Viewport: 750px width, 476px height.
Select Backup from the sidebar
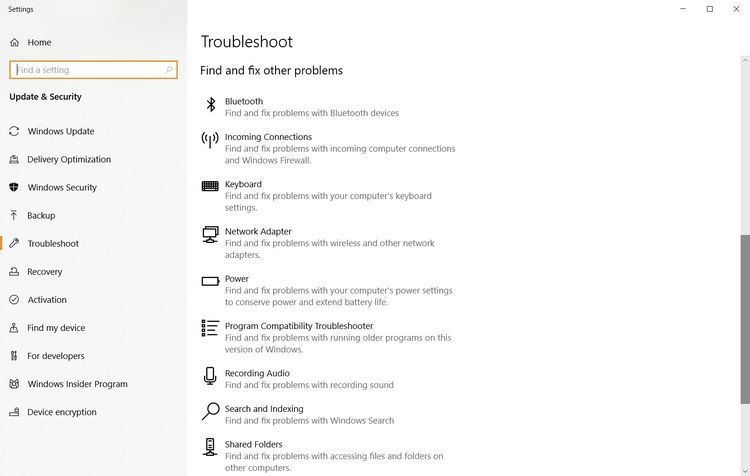41,215
